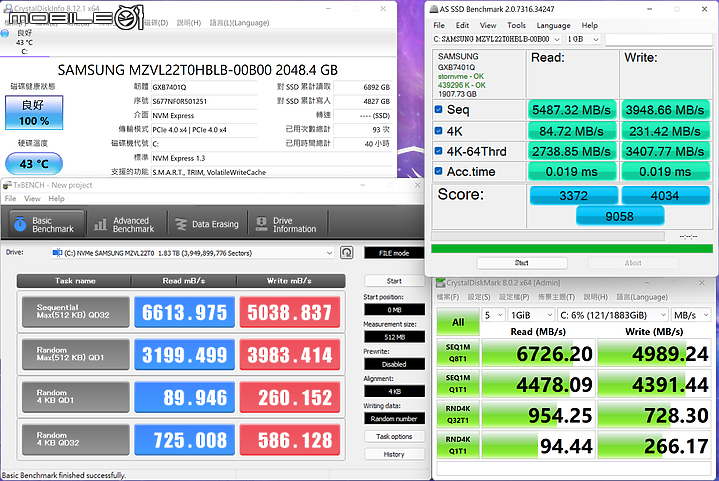Open the AS SSD Tools menu
The image size is (719, 481).
516,25
